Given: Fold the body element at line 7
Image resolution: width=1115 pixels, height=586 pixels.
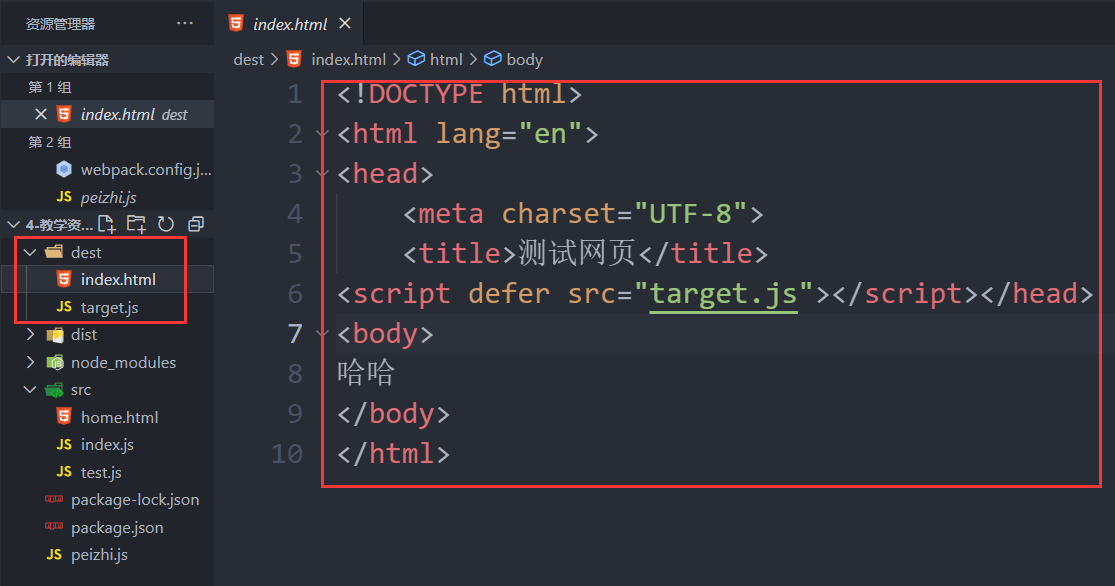Looking at the screenshot, I should tap(321, 334).
